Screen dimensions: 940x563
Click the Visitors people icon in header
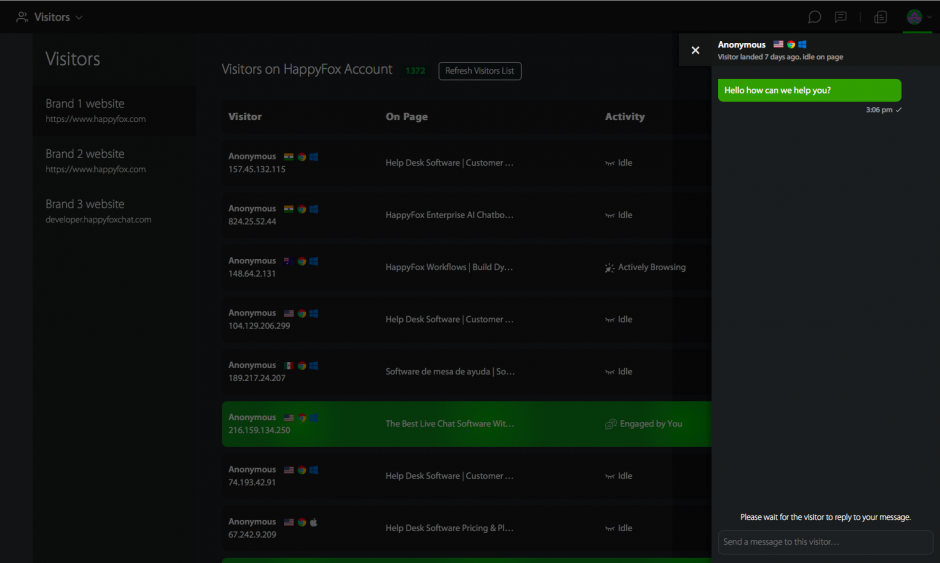tap(22, 17)
